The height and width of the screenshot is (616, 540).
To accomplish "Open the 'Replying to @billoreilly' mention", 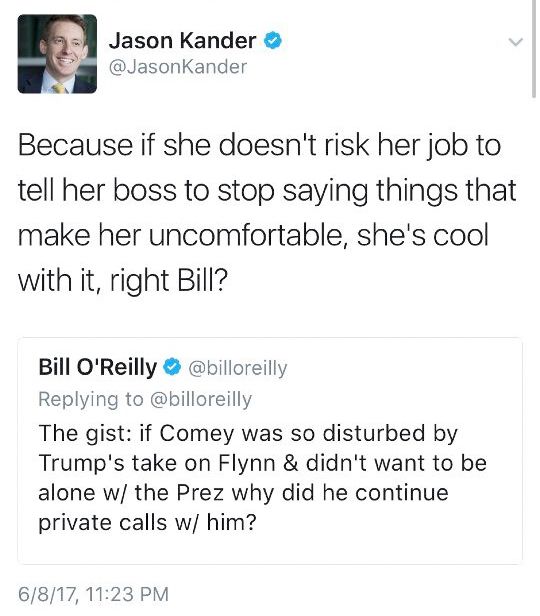I will pyautogui.click(x=145, y=400).
